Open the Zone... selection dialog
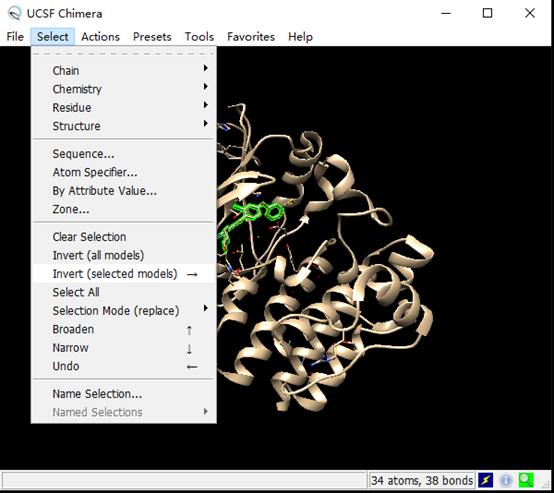 coord(124,209)
